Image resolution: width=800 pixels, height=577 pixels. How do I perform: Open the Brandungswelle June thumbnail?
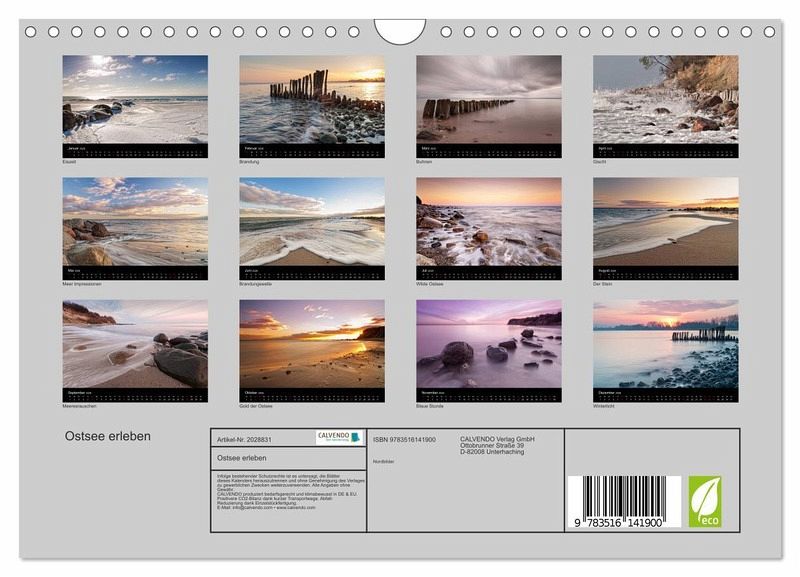click(311, 223)
